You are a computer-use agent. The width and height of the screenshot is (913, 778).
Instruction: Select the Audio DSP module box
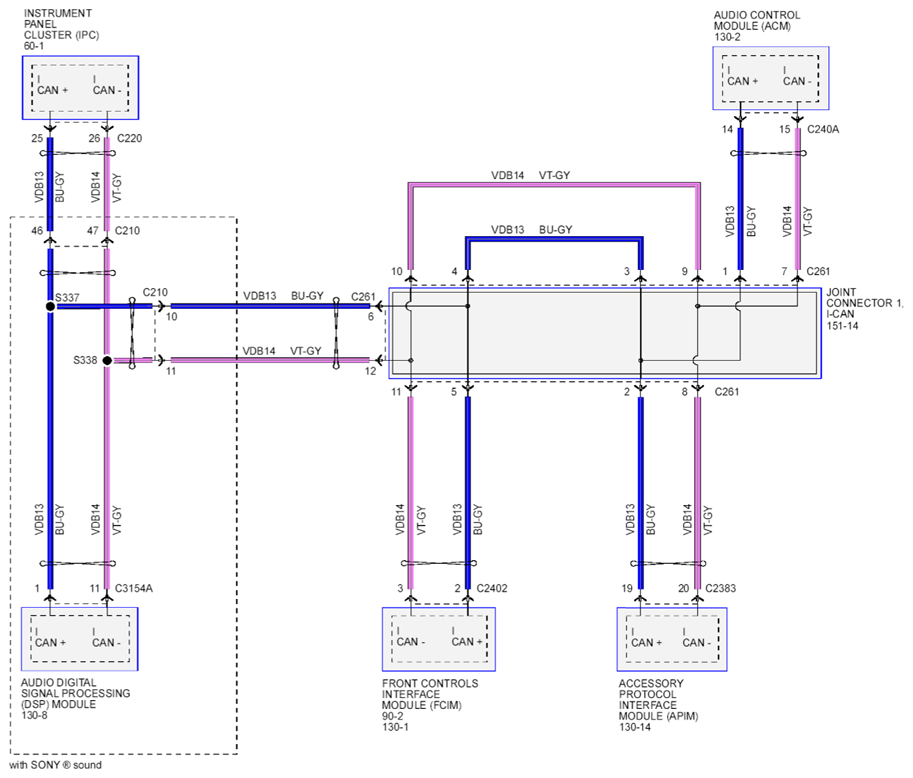click(x=80, y=639)
